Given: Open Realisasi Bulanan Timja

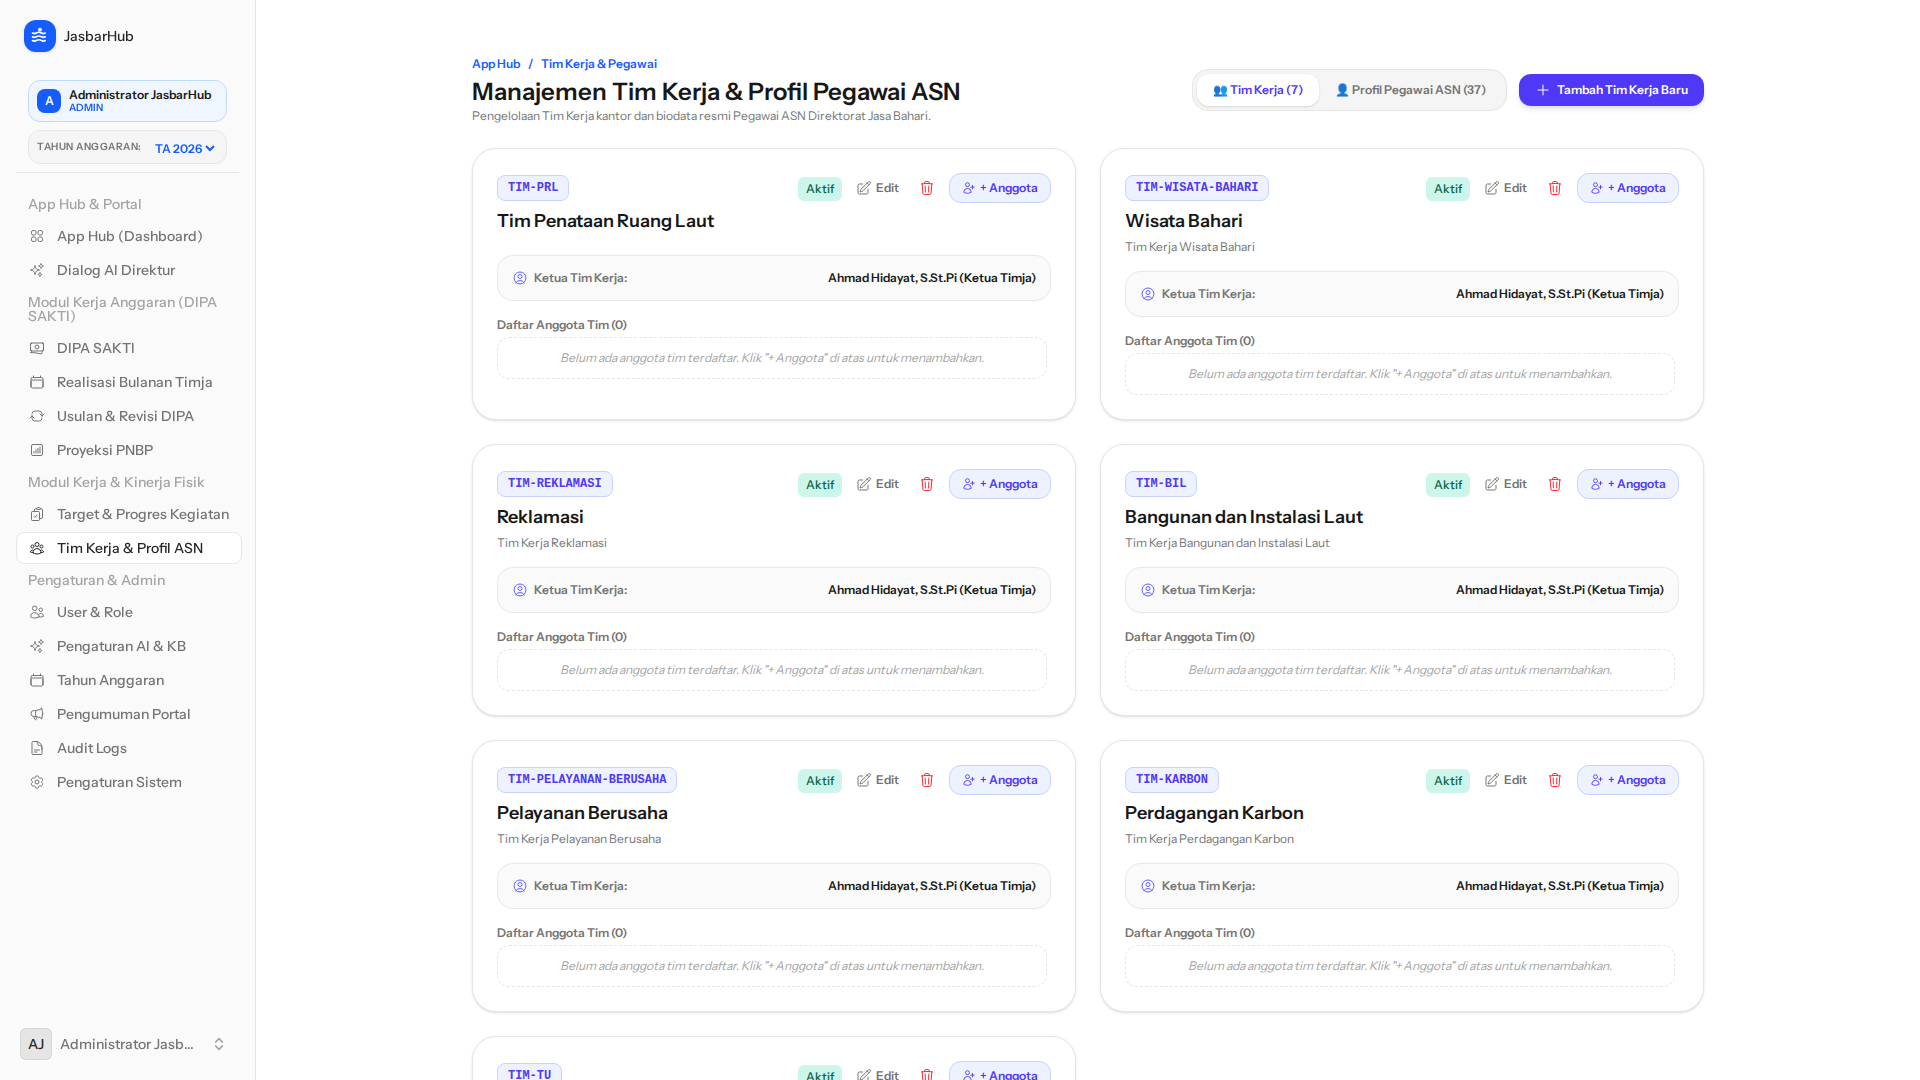Looking at the screenshot, I should [x=129, y=382].
